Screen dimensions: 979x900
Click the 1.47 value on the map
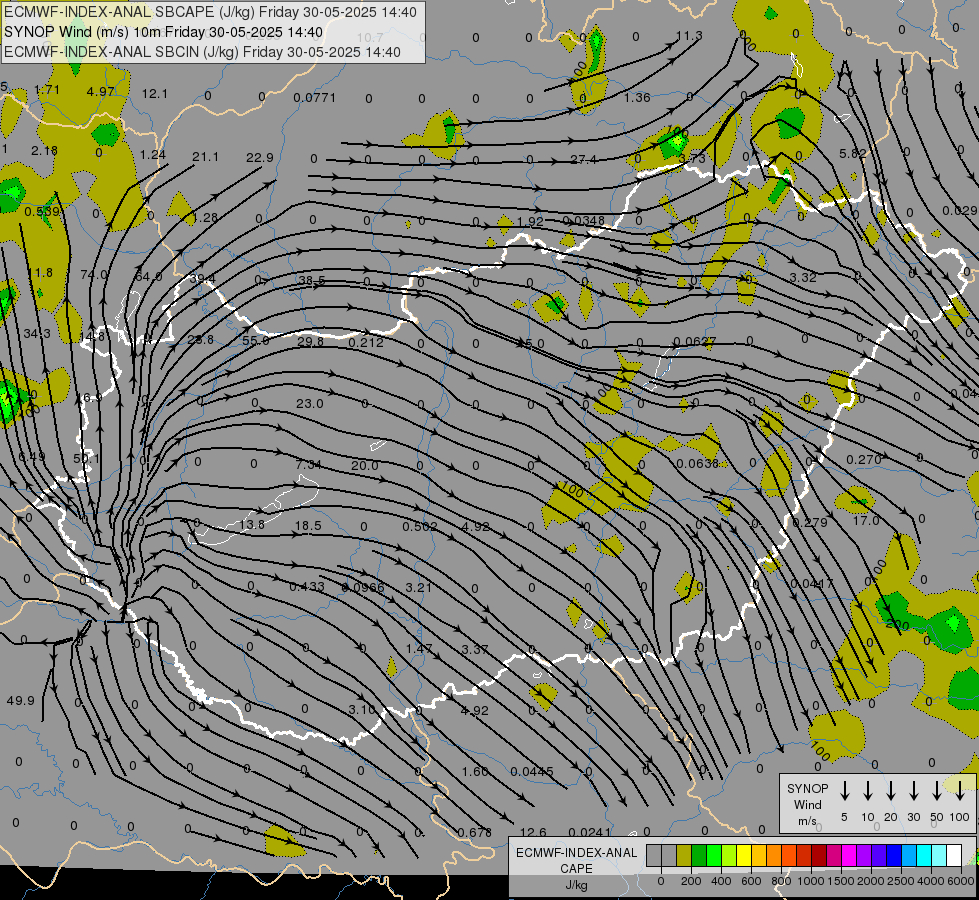[418, 649]
